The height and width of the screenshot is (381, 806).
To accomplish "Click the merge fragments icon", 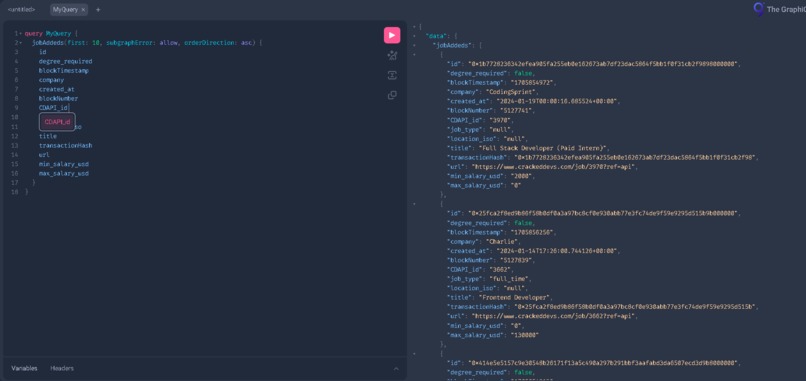I will click(392, 76).
